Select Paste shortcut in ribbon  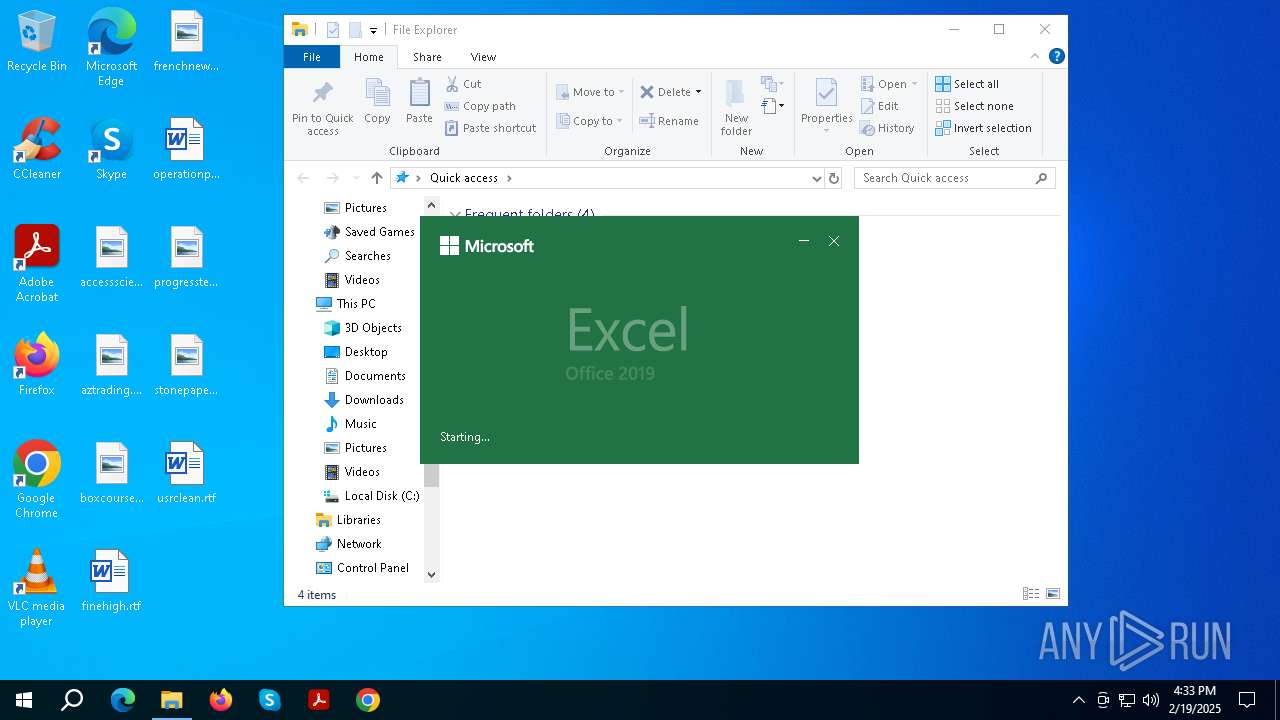coord(490,128)
